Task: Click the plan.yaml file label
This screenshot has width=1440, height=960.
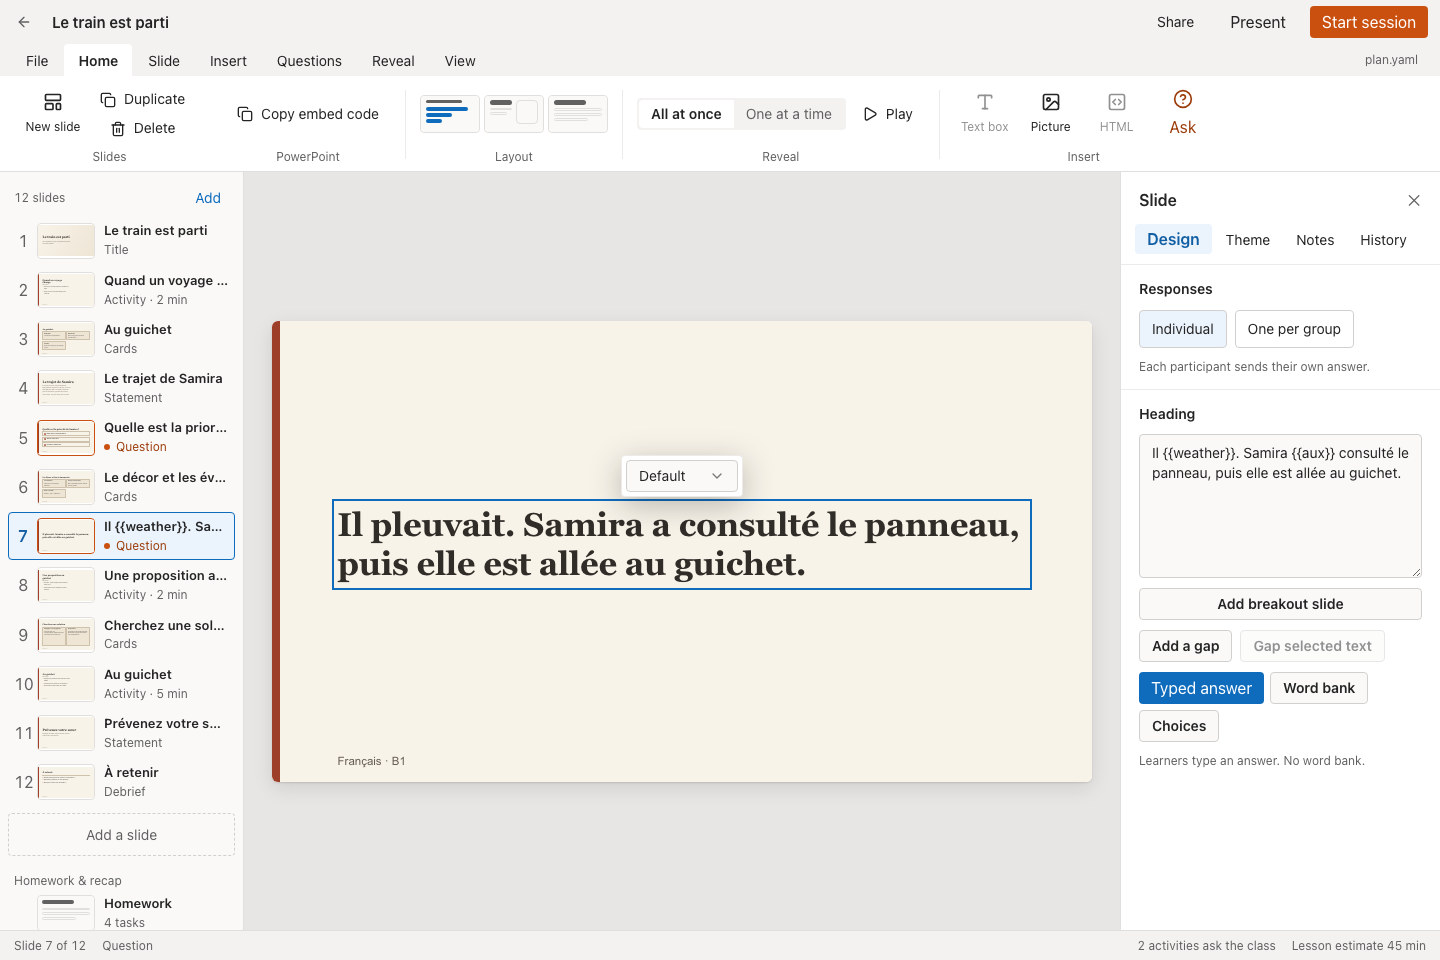Action: [1391, 60]
